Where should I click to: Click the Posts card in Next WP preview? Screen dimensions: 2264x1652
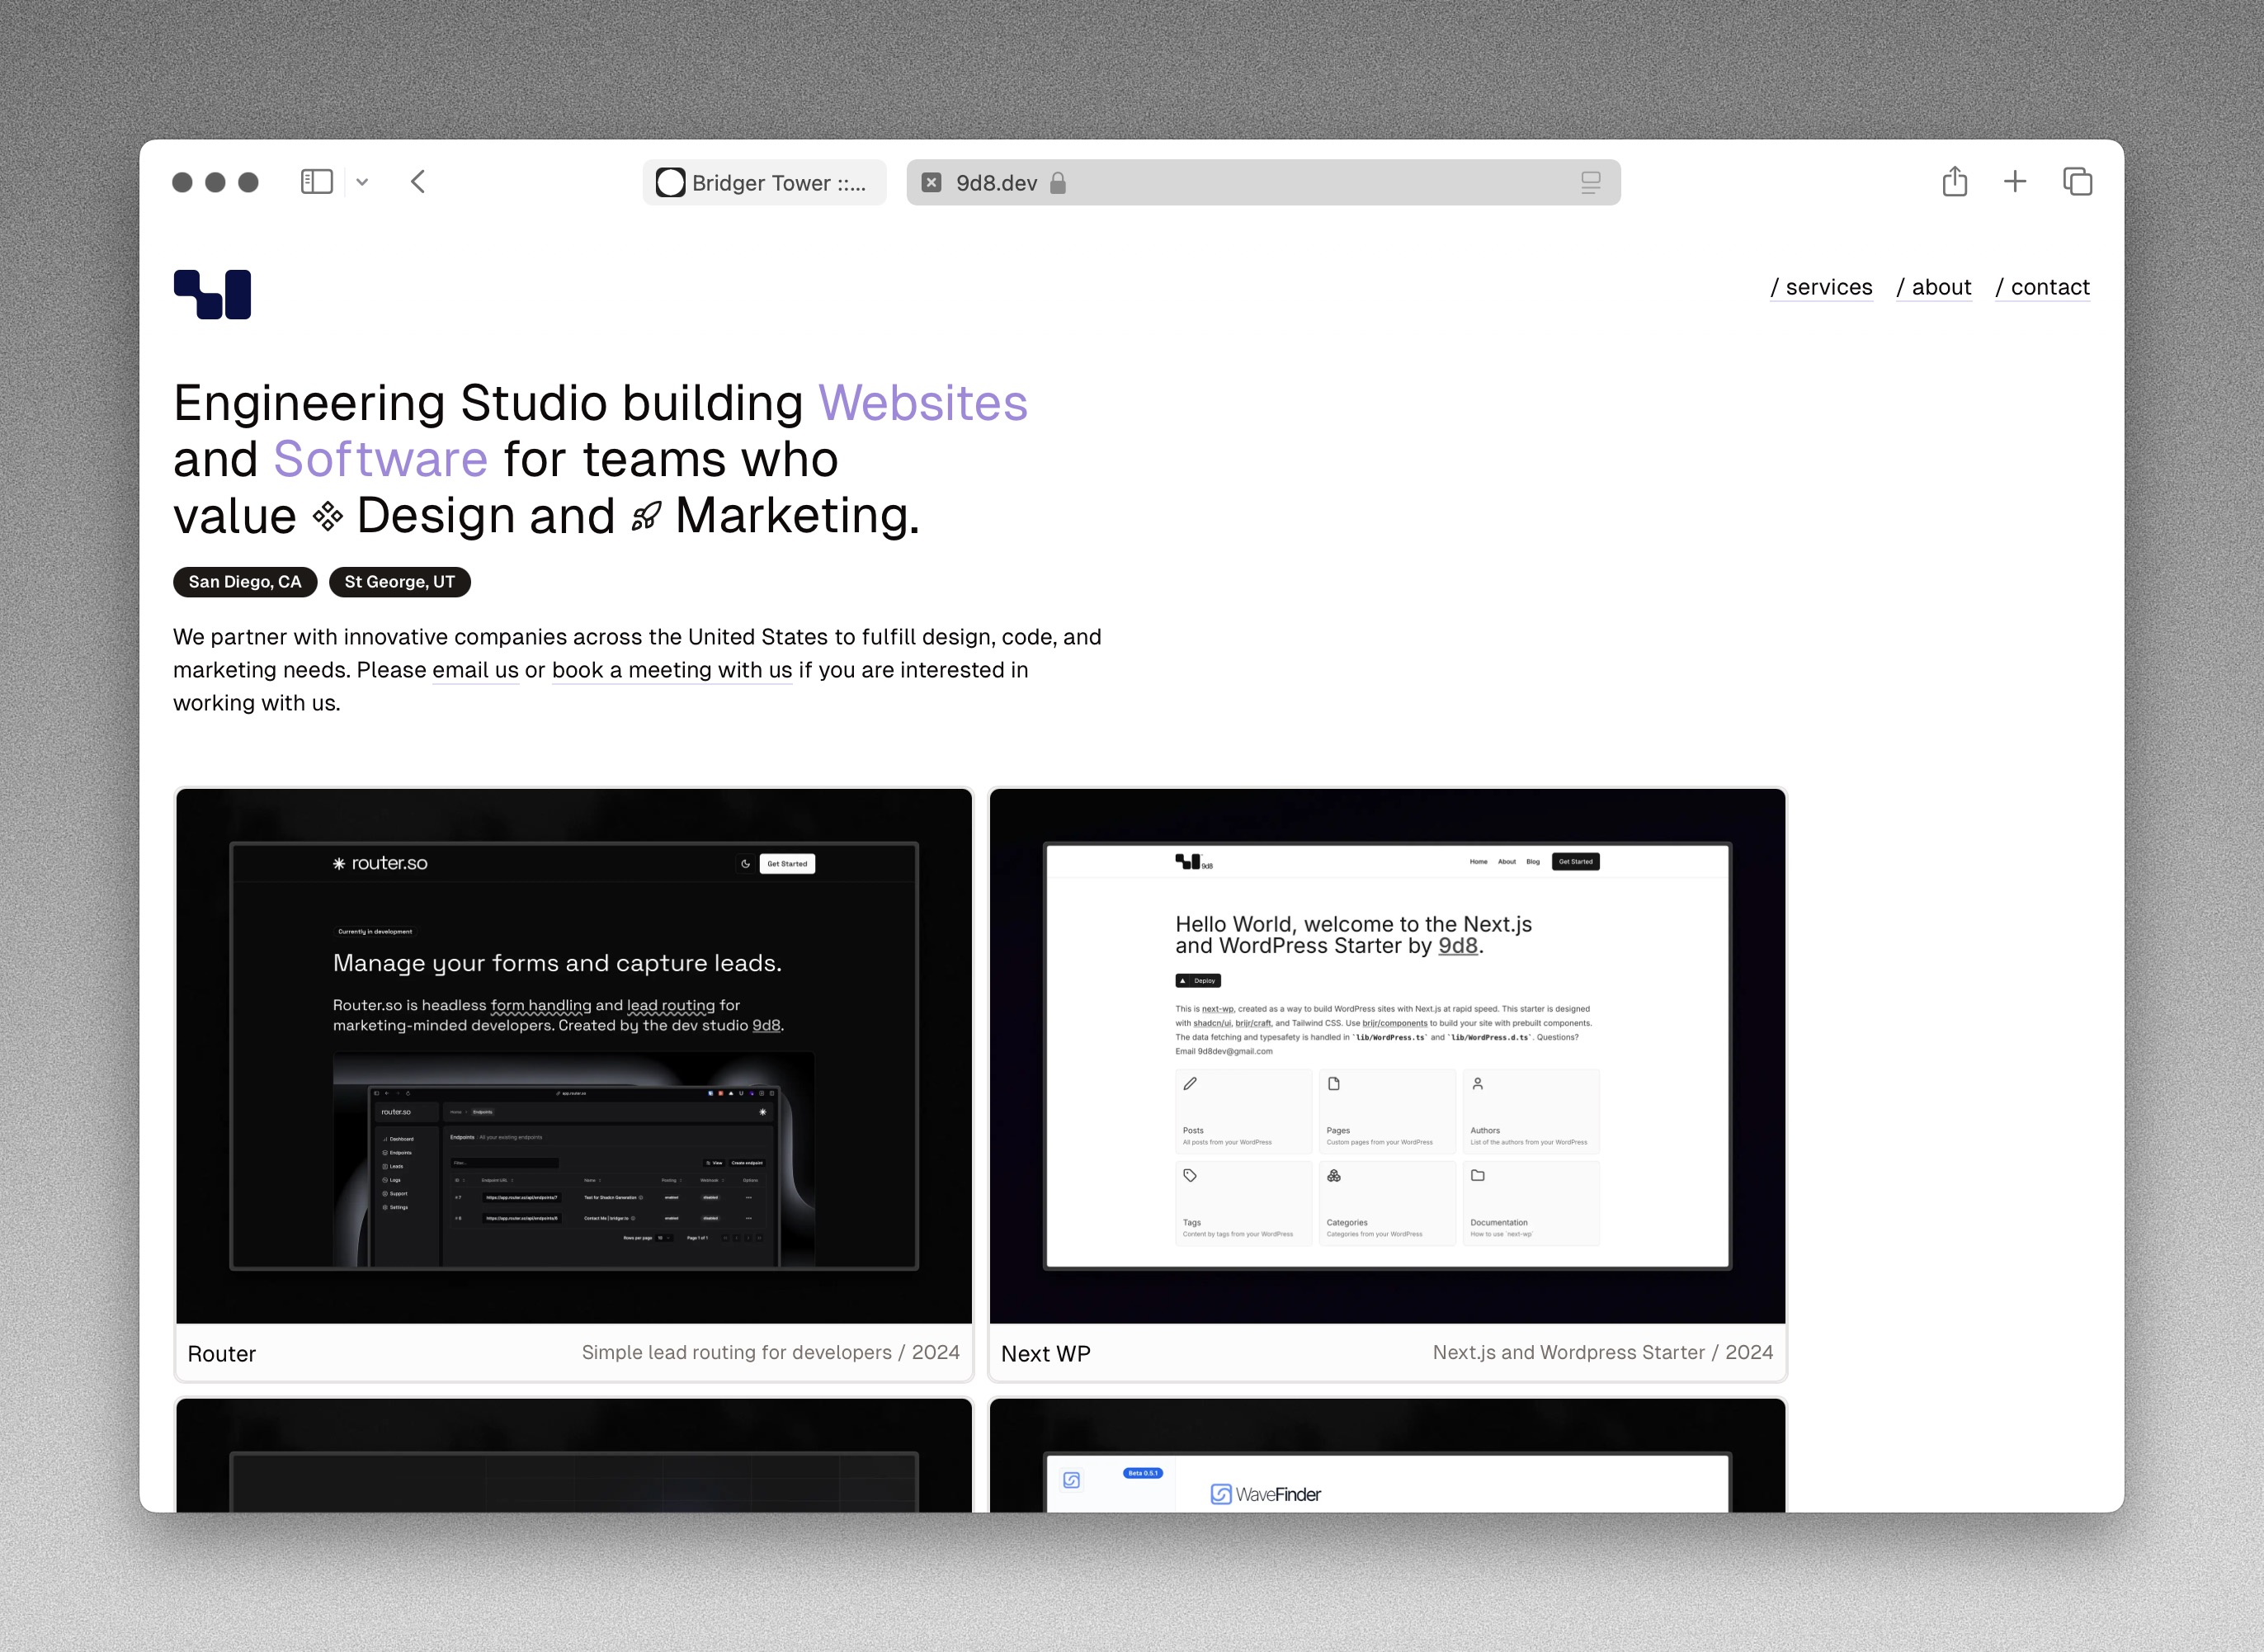1243,1112
